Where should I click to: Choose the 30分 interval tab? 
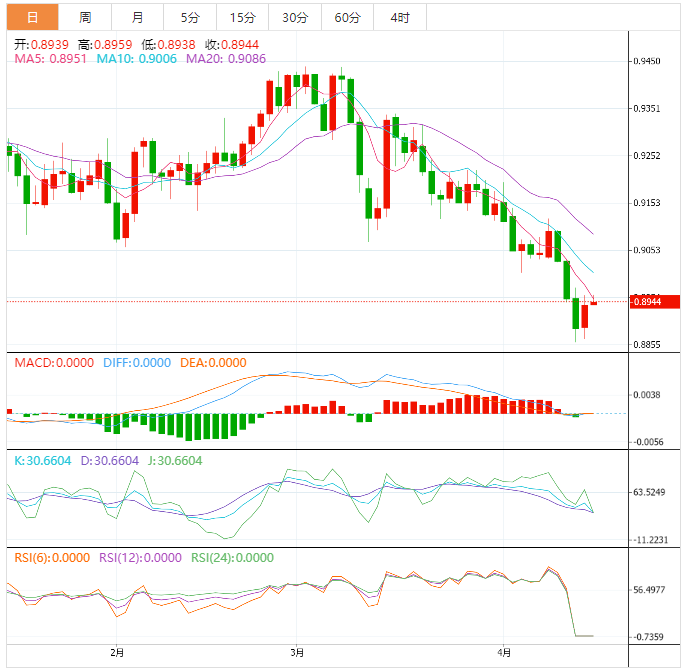click(x=295, y=17)
